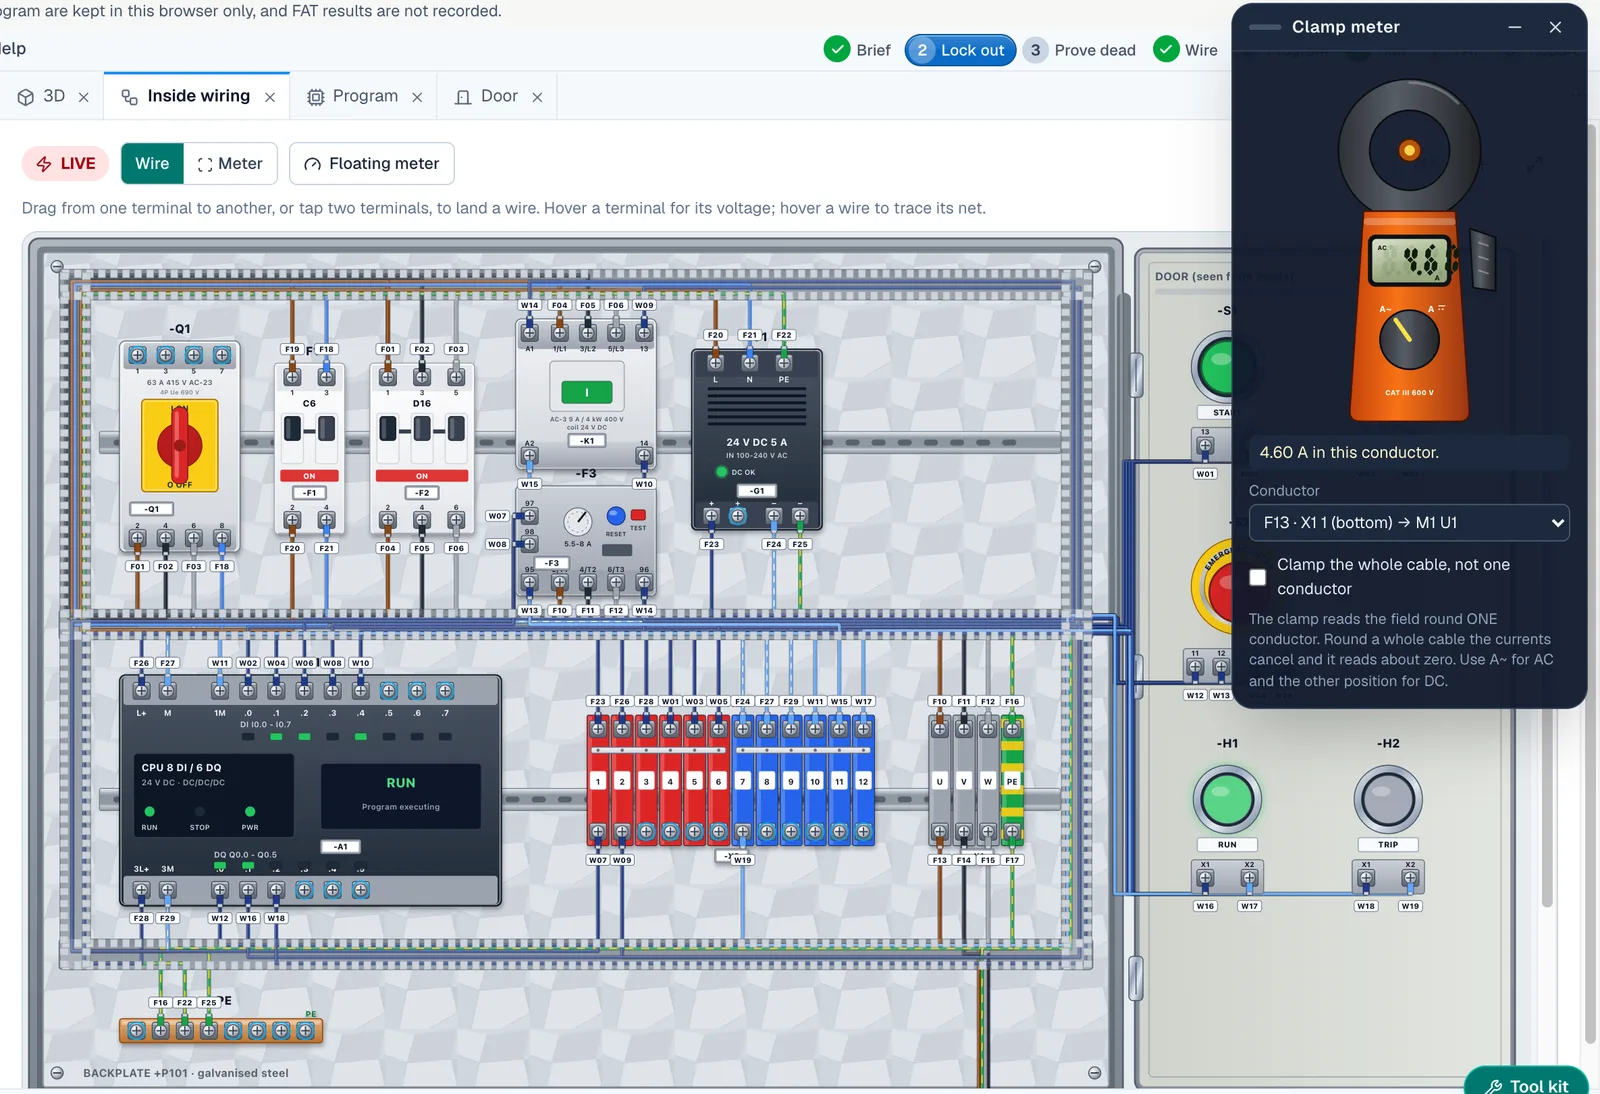Close the Clamp meter panel
The width and height of the screenshot is (1600, 1094).
point(1555,27)
